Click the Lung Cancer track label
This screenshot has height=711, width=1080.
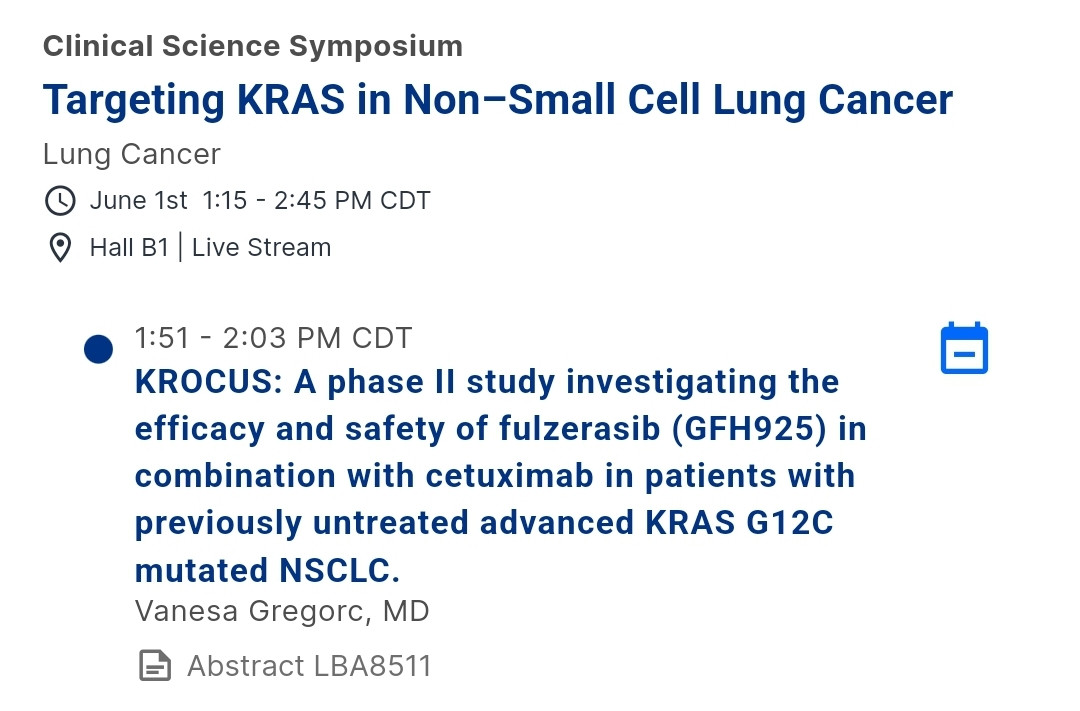click(x=132, y=154)
